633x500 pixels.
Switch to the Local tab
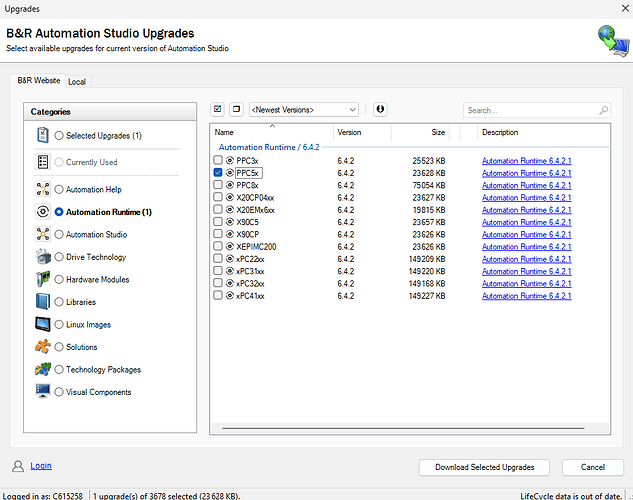(x=77, y=82)
